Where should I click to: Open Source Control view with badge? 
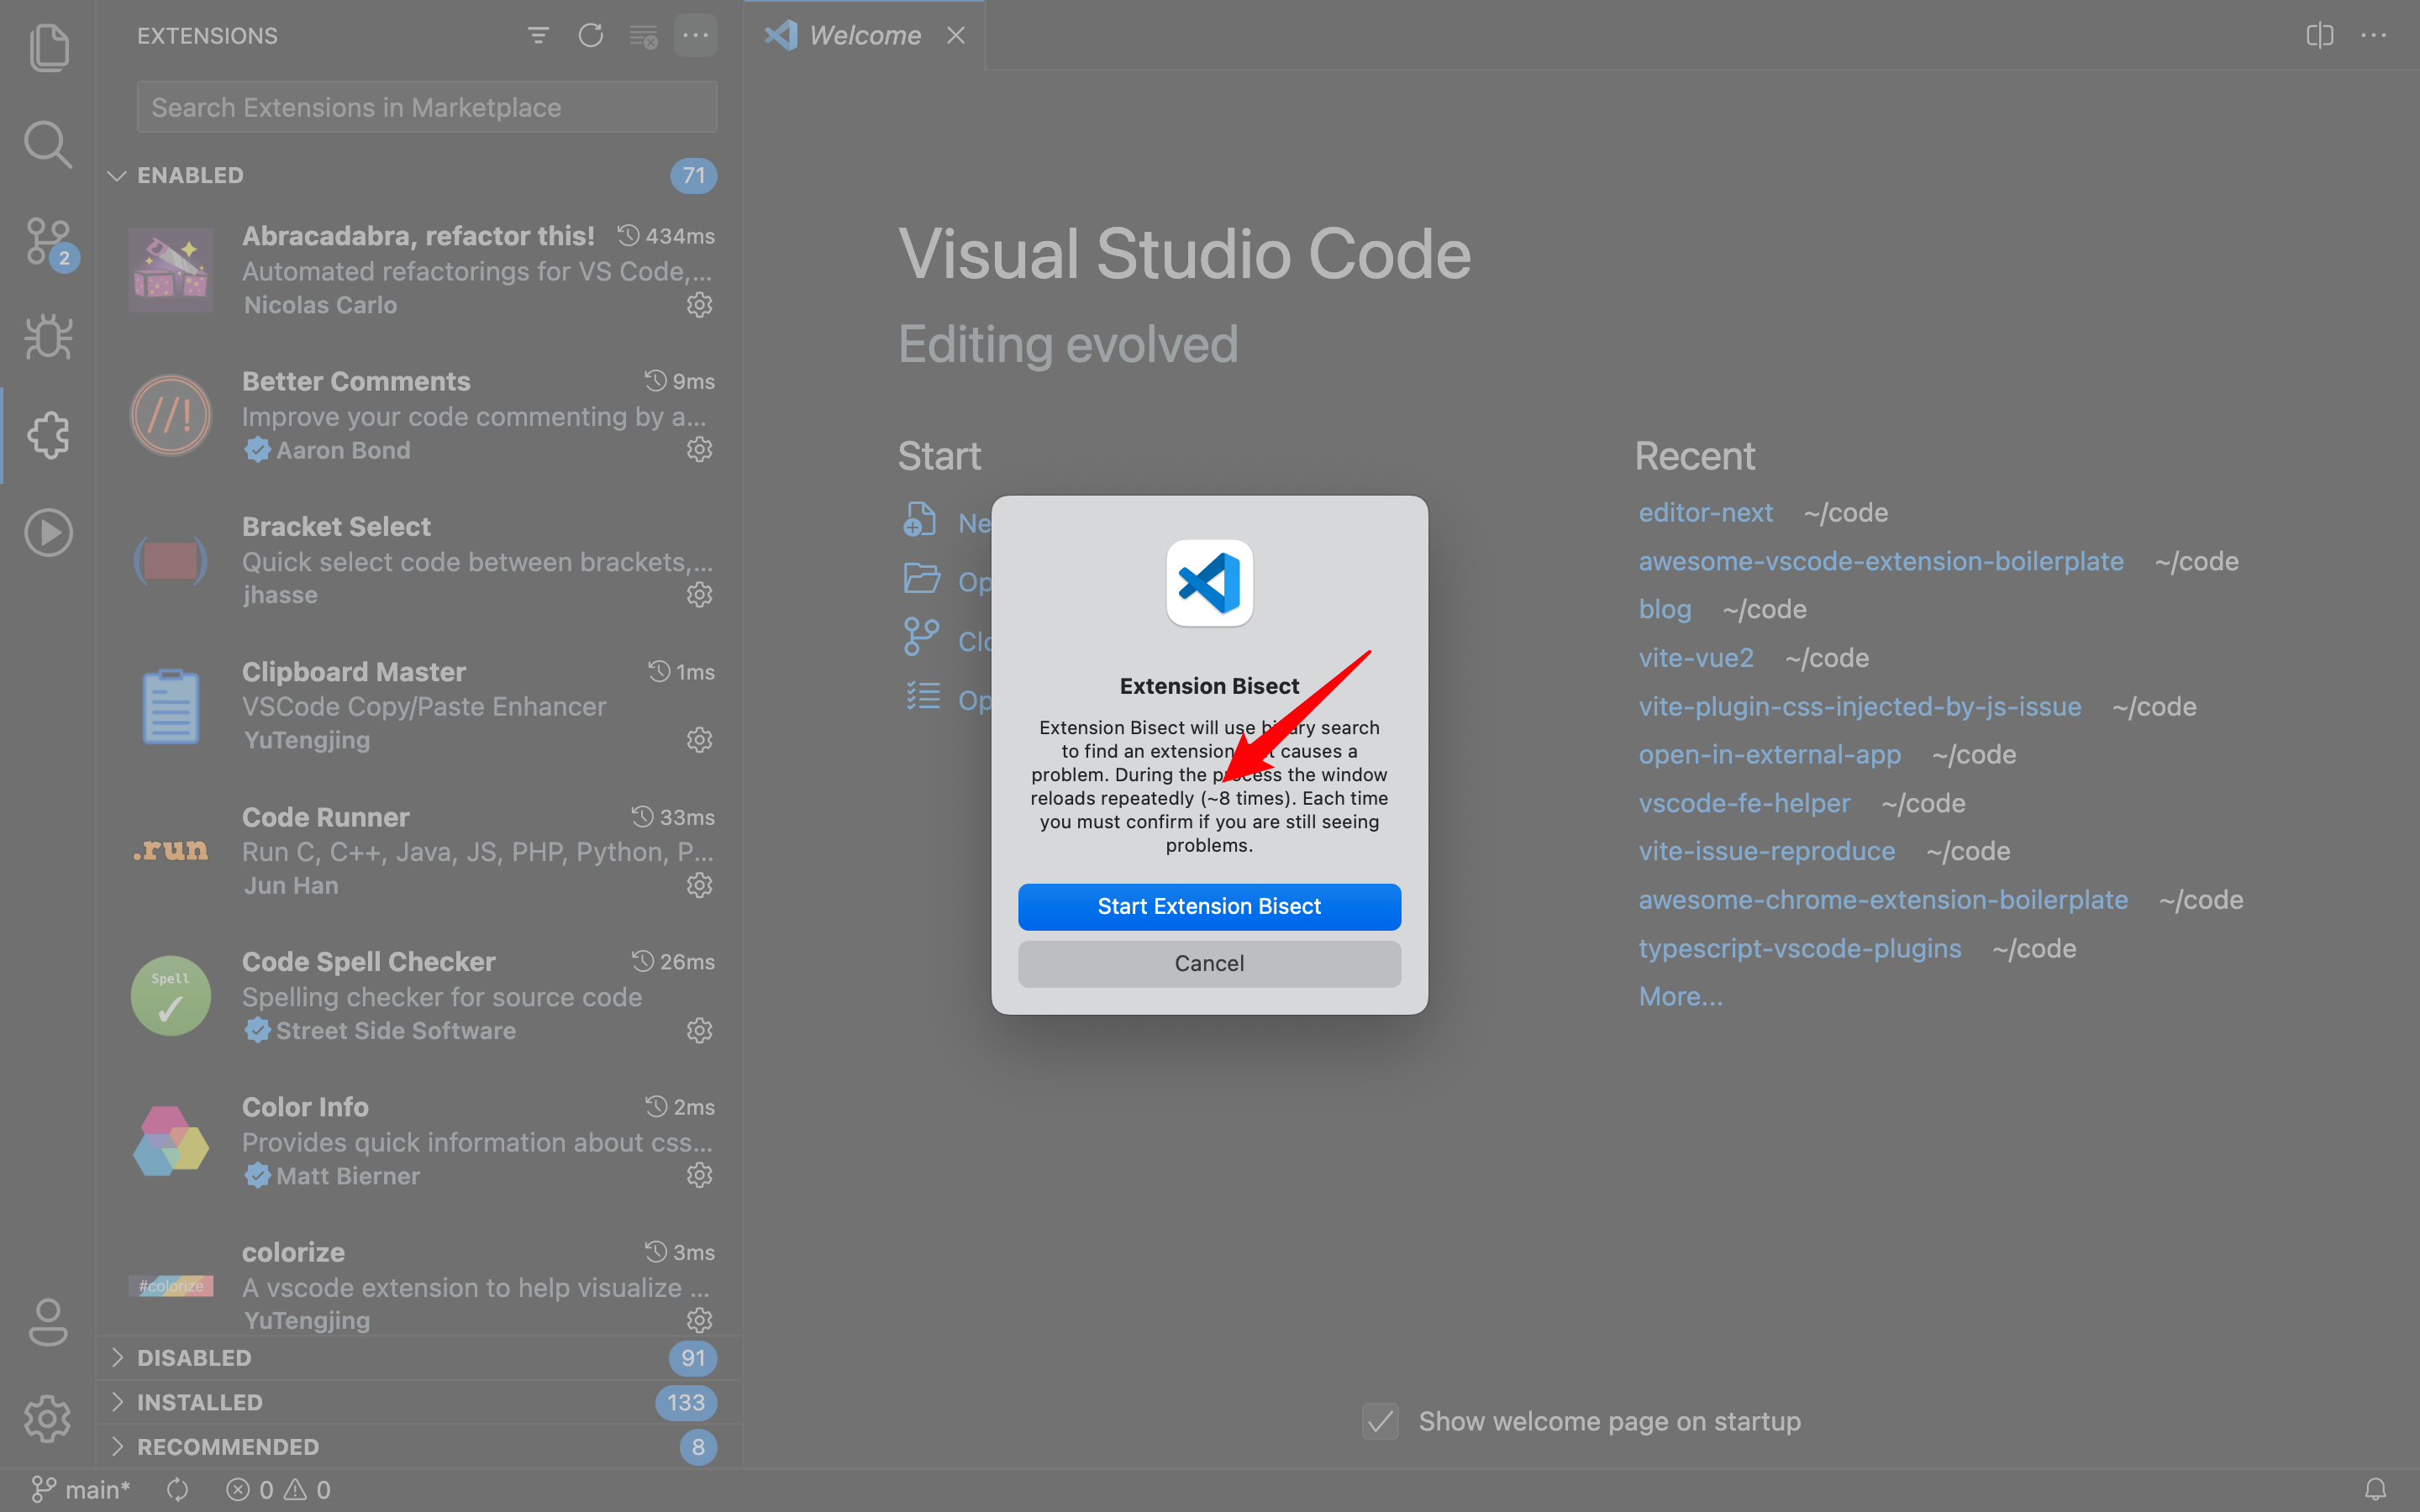48,242
